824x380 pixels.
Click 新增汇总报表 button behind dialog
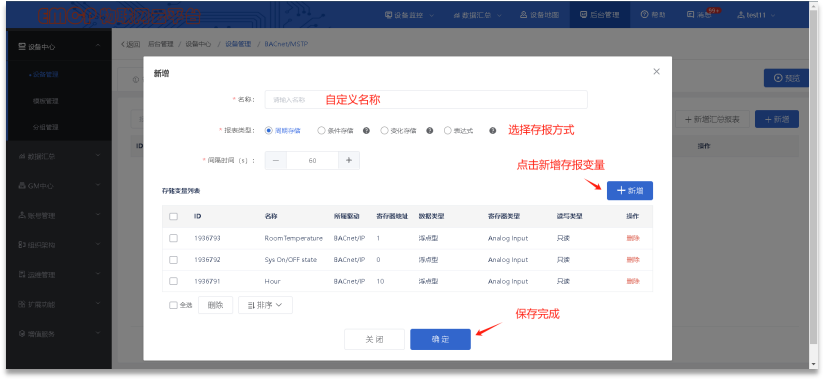click(712, 119)
